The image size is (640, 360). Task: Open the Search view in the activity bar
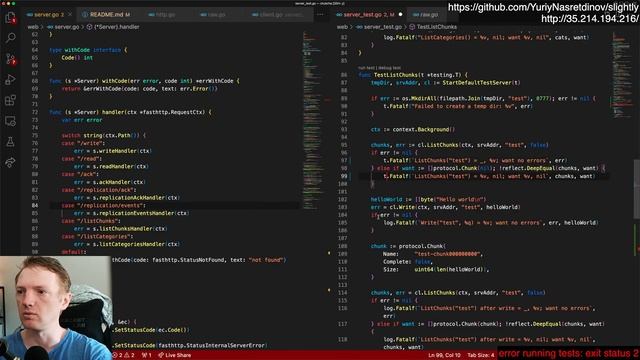10,38
